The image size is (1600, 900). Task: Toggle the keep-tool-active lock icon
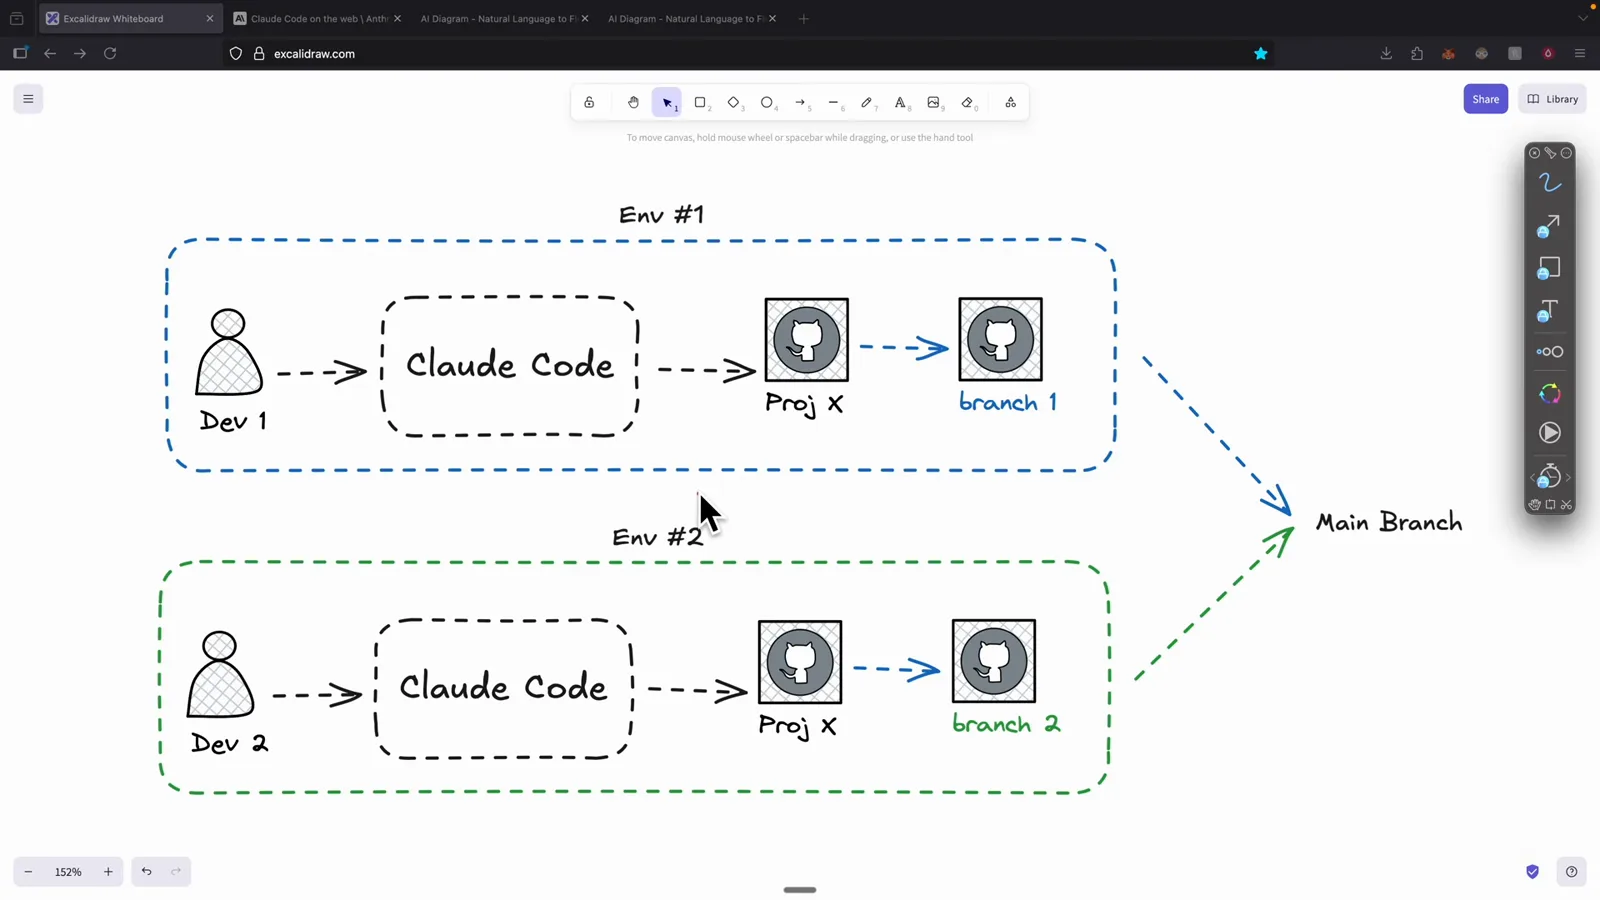589,103
